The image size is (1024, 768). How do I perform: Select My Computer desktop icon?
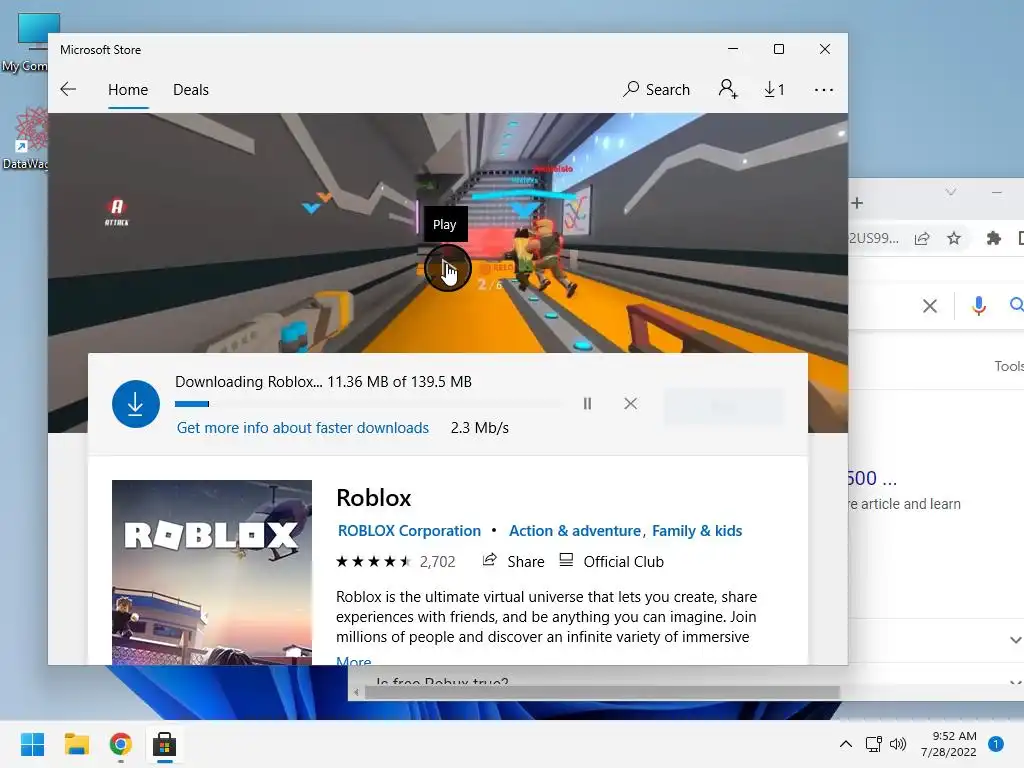point(26,42)
